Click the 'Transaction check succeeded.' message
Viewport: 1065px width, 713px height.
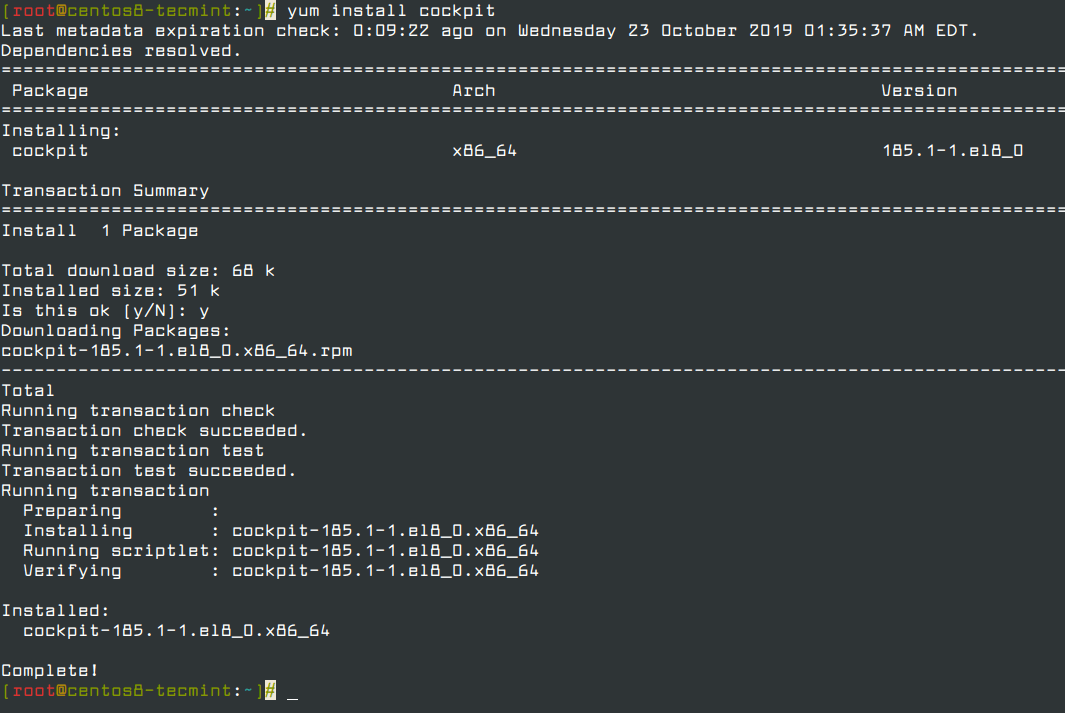(x=154, y=431)
